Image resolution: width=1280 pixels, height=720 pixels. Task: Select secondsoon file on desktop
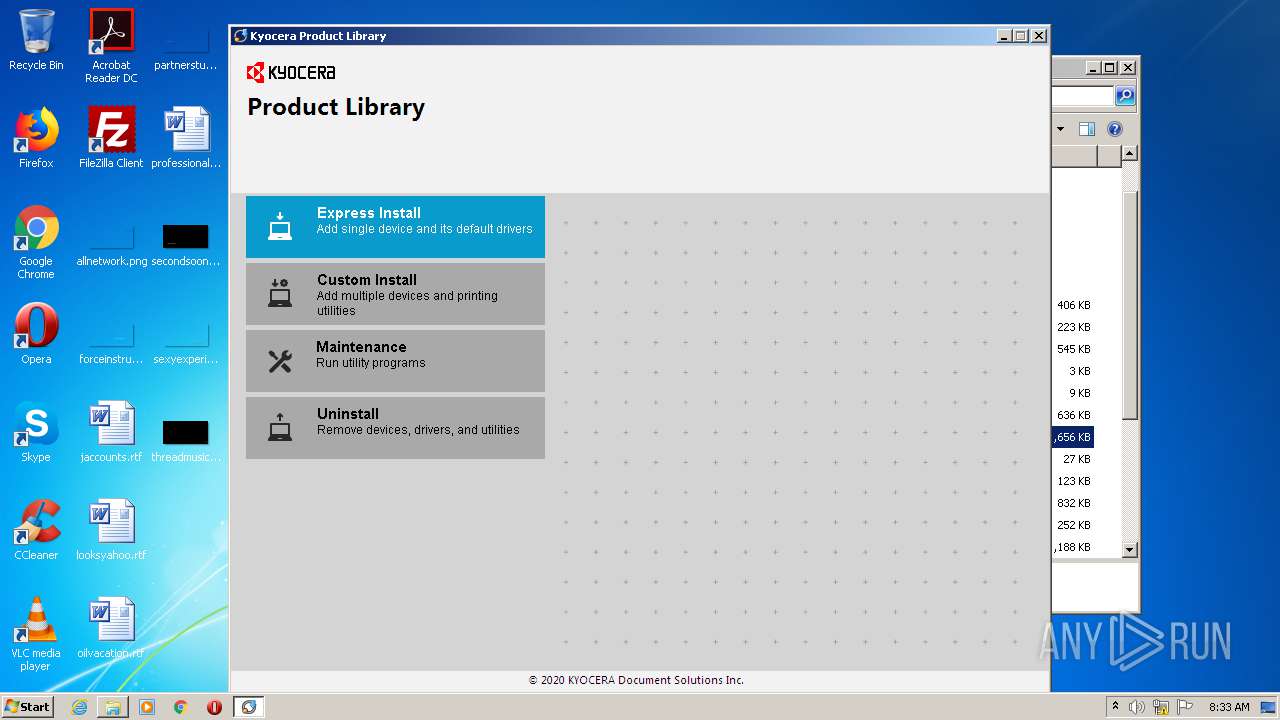click(x=186, y=246)
